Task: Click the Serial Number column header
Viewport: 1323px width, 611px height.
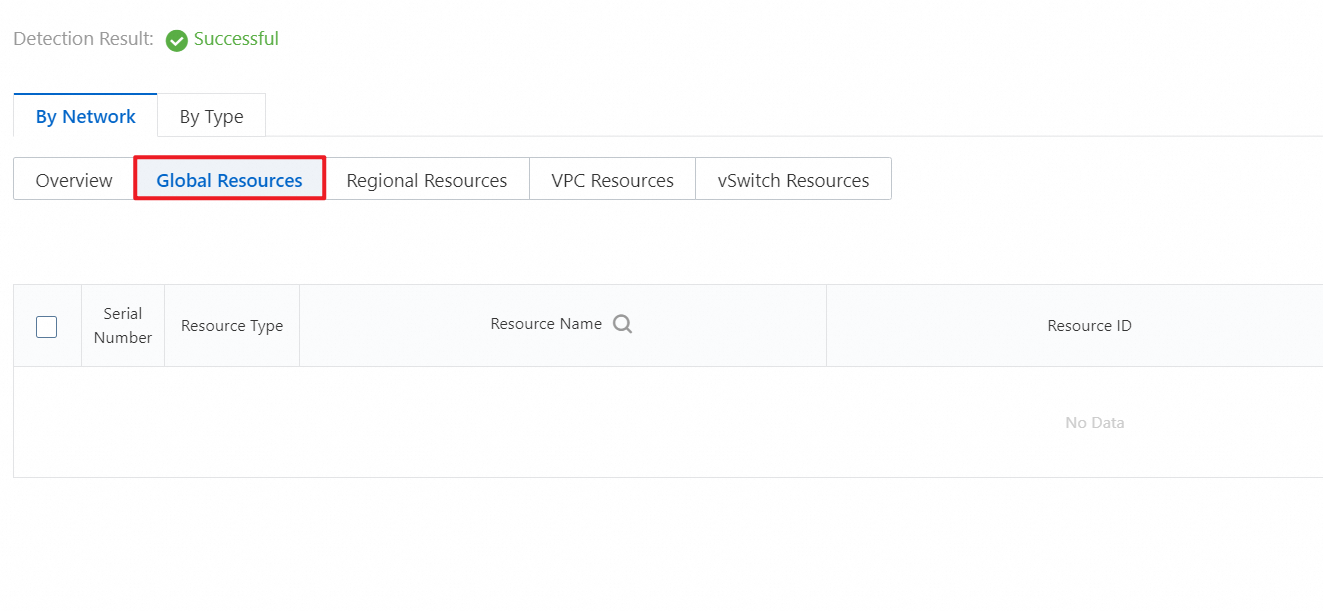Action: [x=123, y=326]
